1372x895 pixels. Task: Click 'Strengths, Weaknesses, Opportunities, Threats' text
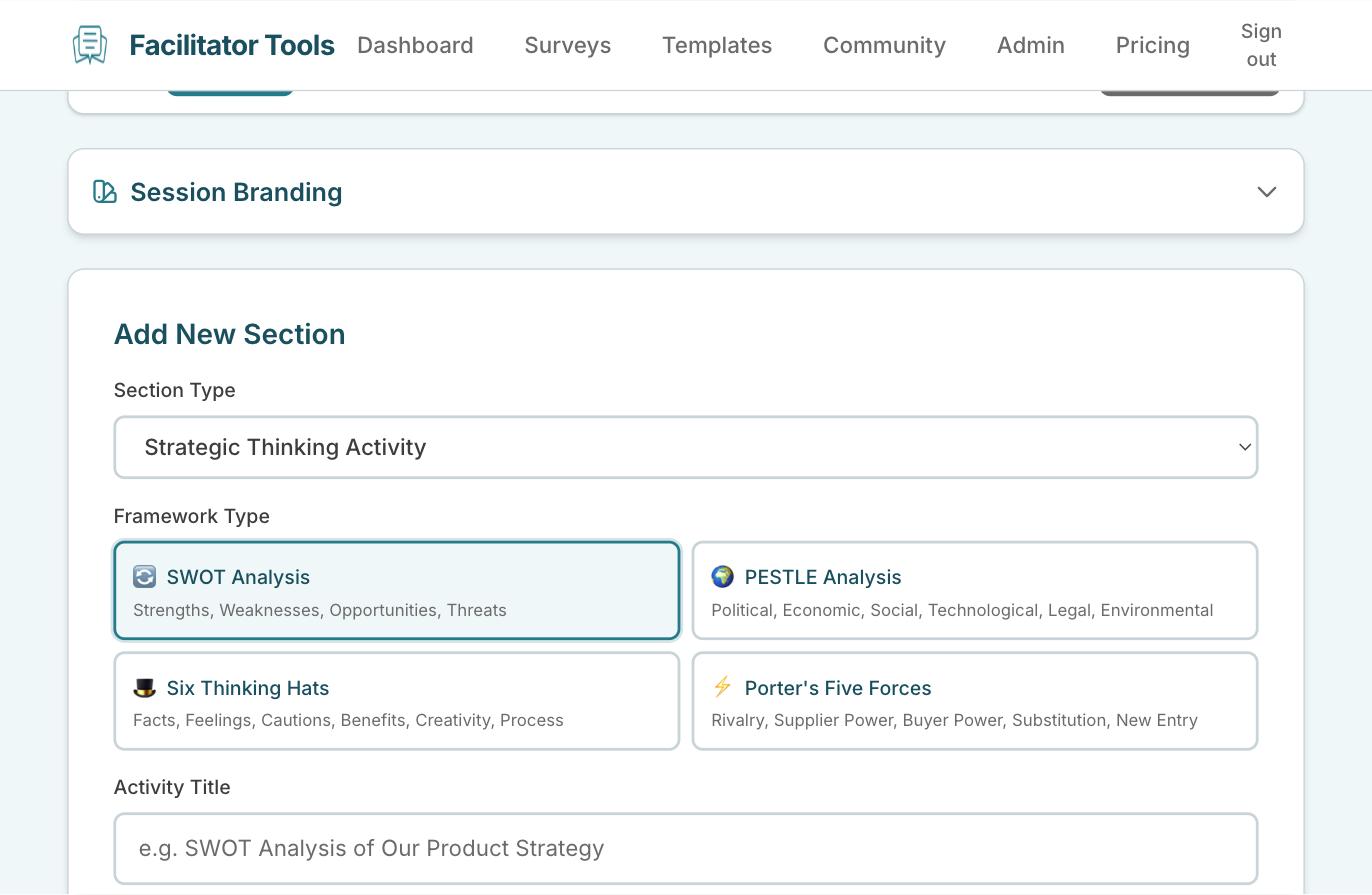(320, 610)
